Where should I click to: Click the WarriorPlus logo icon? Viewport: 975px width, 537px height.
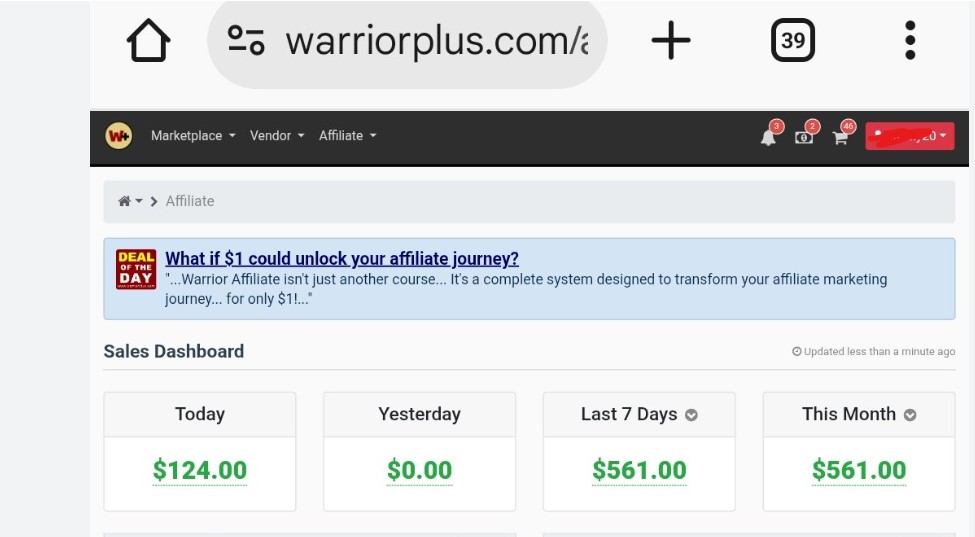119,136
